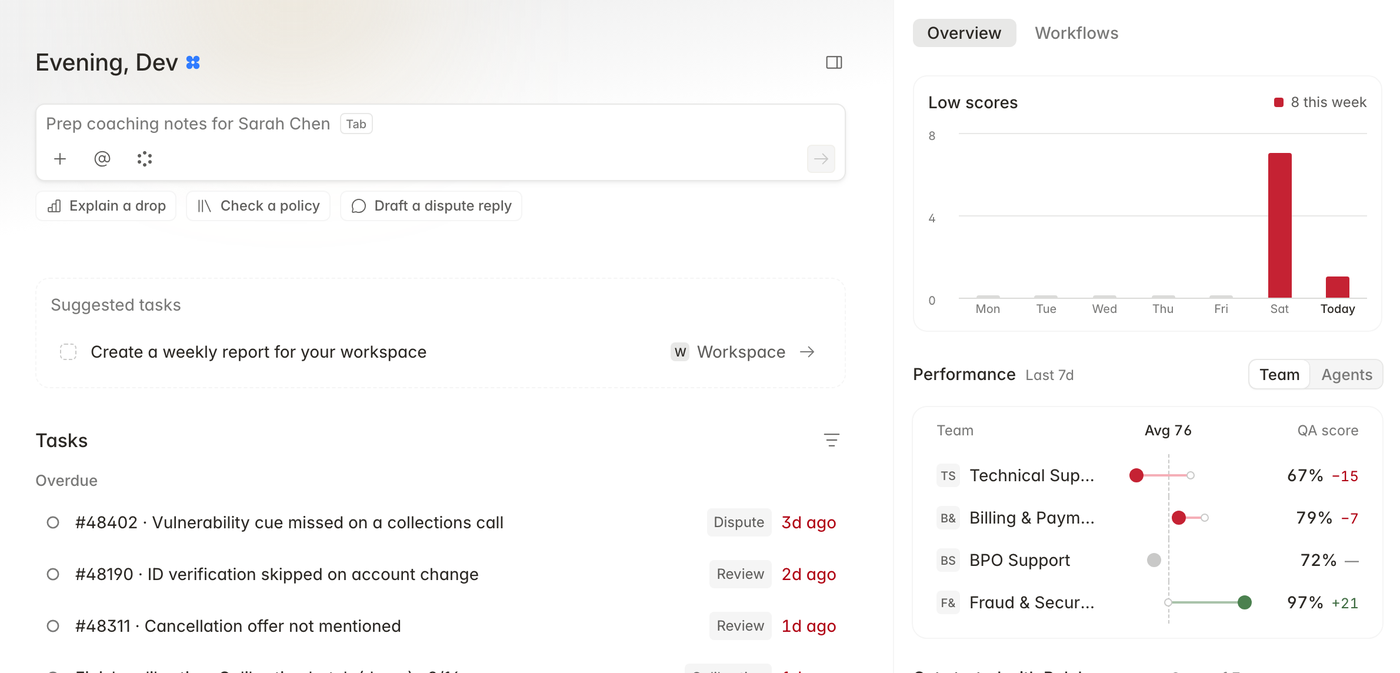1400x673 pixels.
Task: Open weekly report task arrow
Action: 807,352
